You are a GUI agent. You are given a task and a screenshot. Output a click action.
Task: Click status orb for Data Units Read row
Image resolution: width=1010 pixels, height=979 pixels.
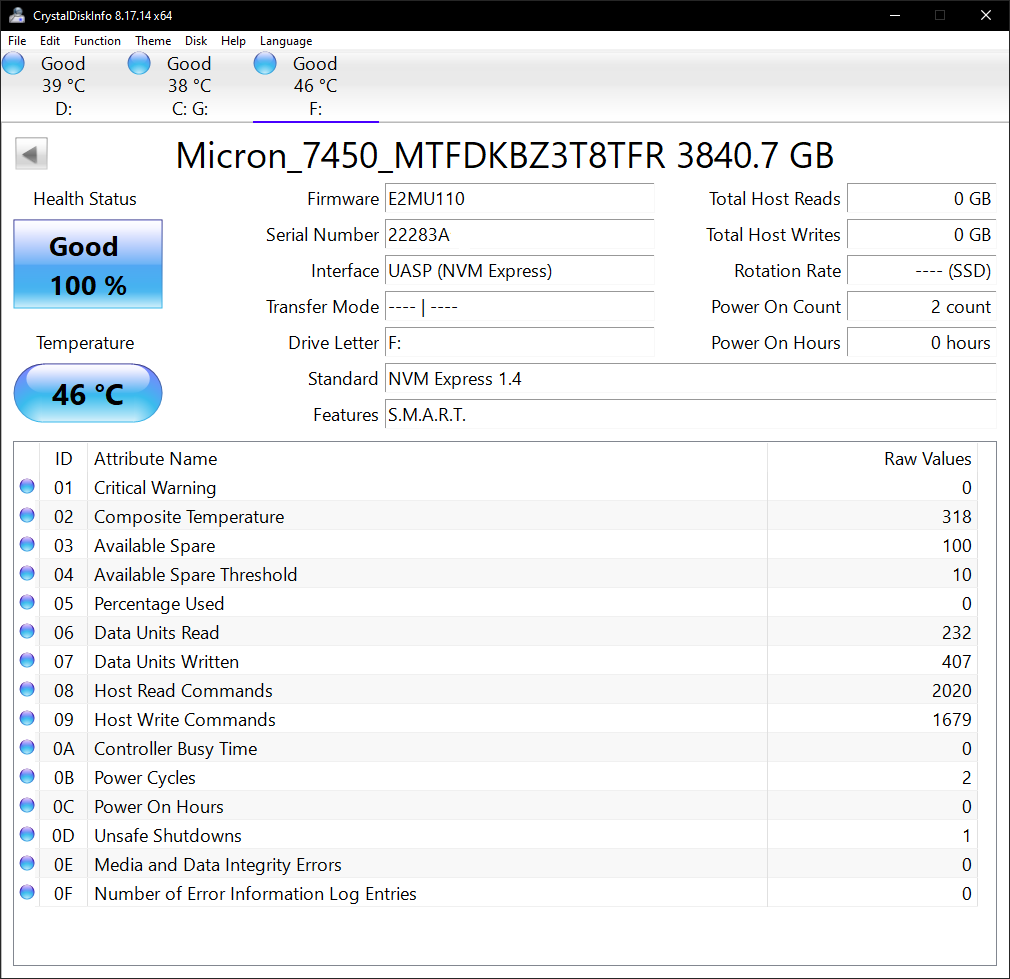(27, 631)
